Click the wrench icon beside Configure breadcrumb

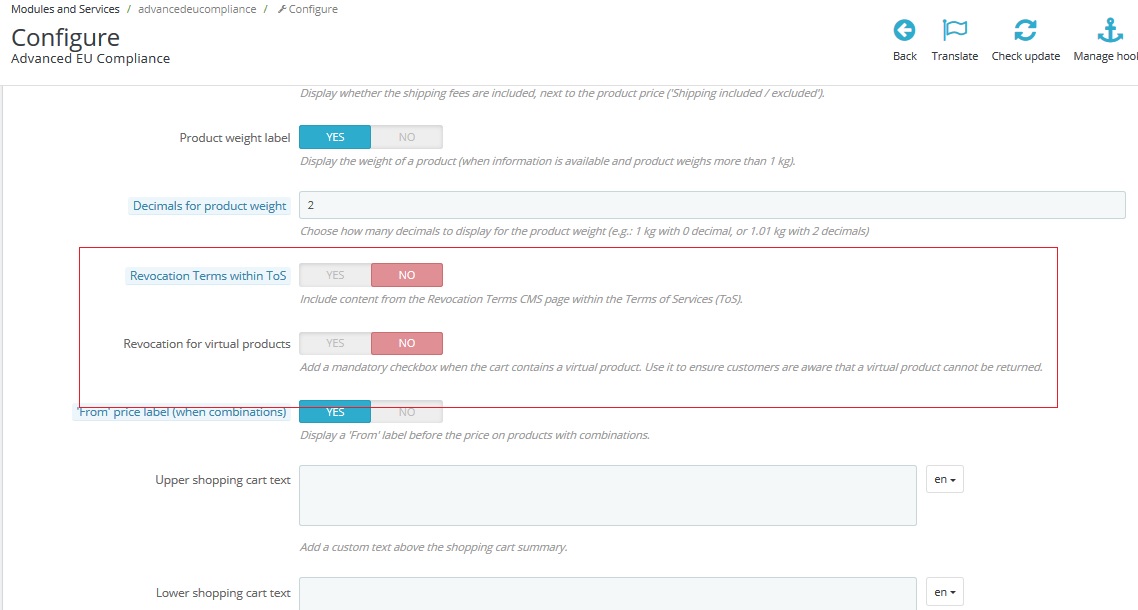tap(282, 9)
